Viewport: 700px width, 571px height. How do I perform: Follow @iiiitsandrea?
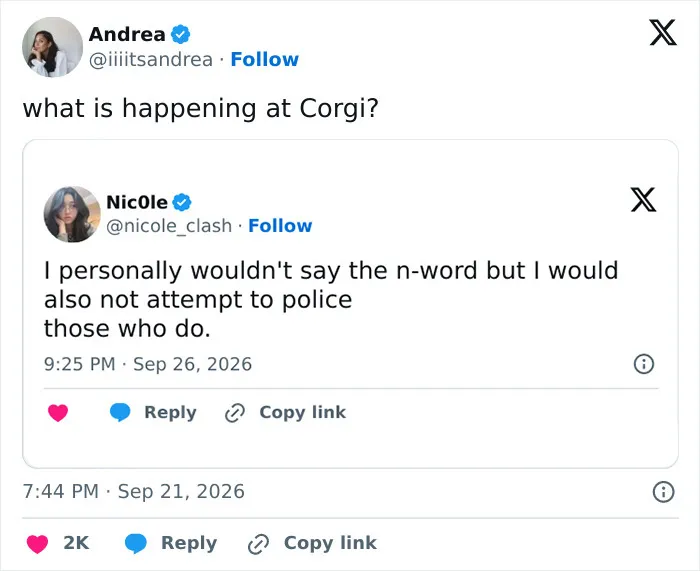(x=265, y=59)
